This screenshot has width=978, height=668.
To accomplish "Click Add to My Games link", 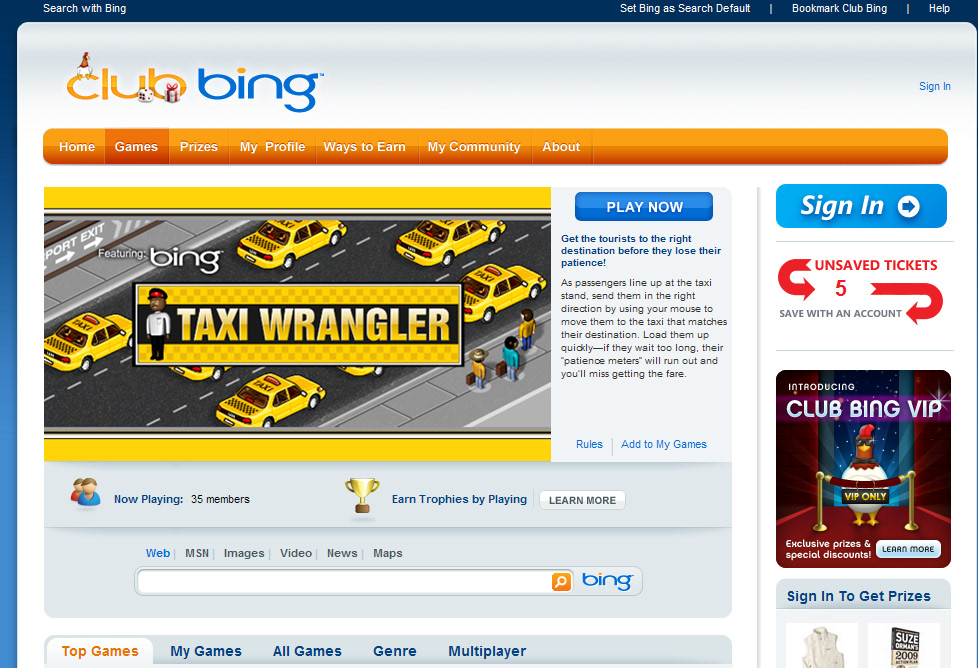I will [664, 444].
